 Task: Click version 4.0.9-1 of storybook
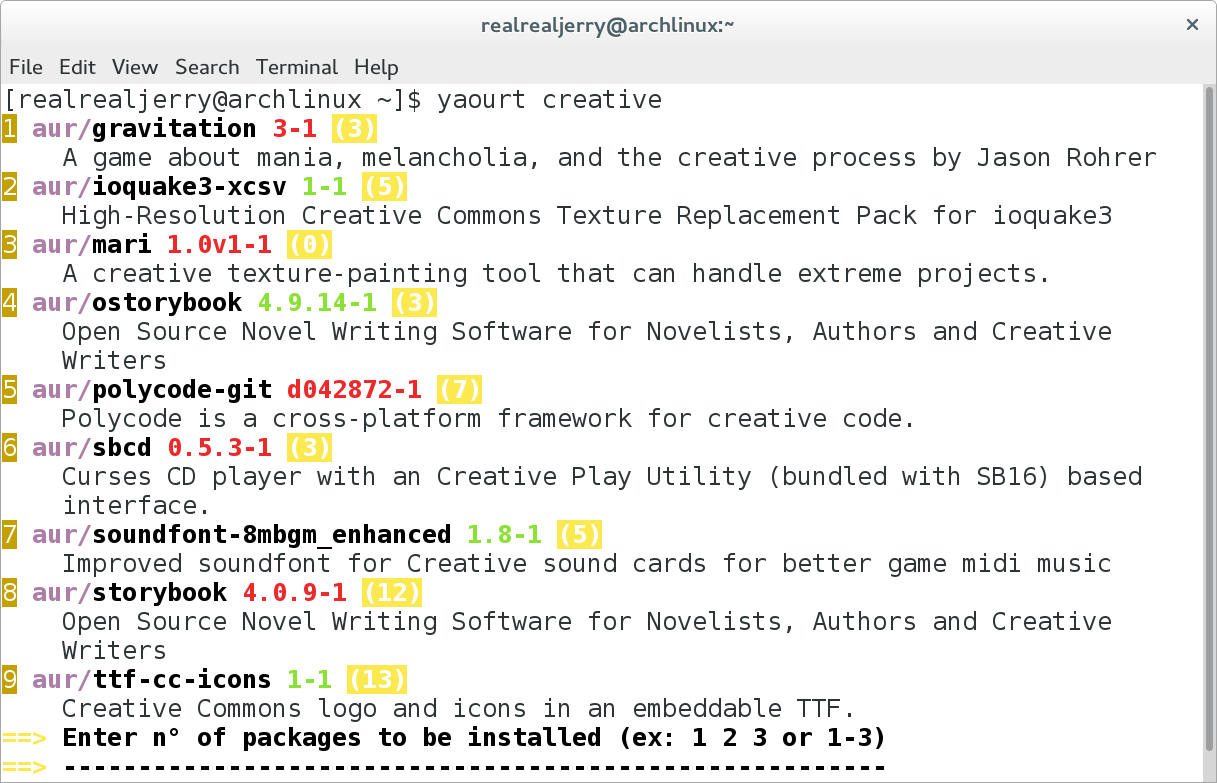[294, 593]
